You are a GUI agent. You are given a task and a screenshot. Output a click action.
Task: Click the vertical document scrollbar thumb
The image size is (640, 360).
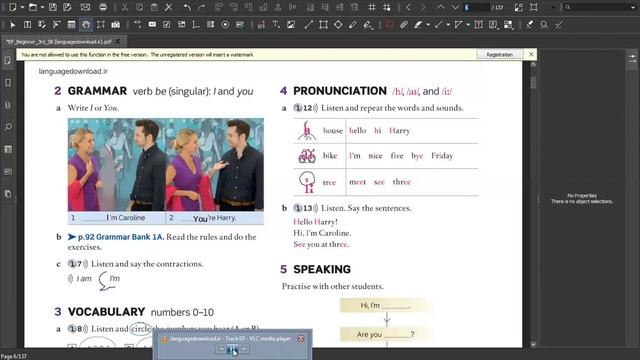533,82
